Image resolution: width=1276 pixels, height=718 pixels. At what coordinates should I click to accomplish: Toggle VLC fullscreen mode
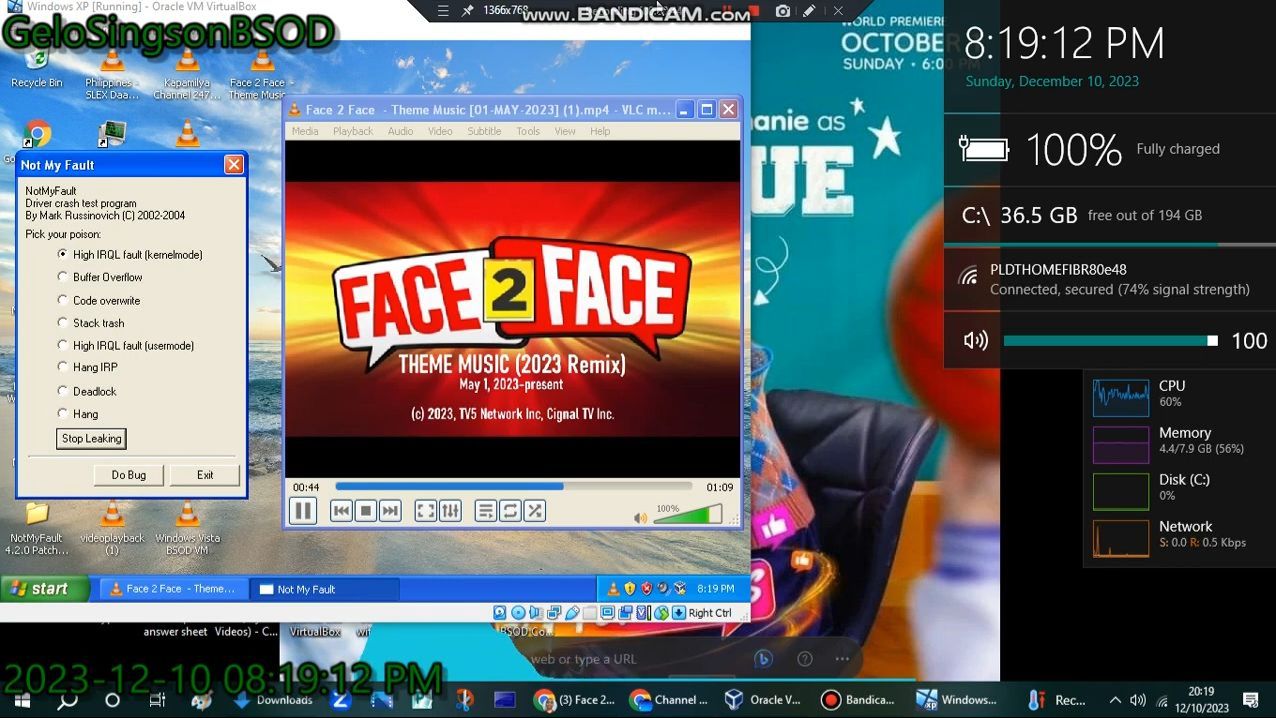click(x=425, y=511)
